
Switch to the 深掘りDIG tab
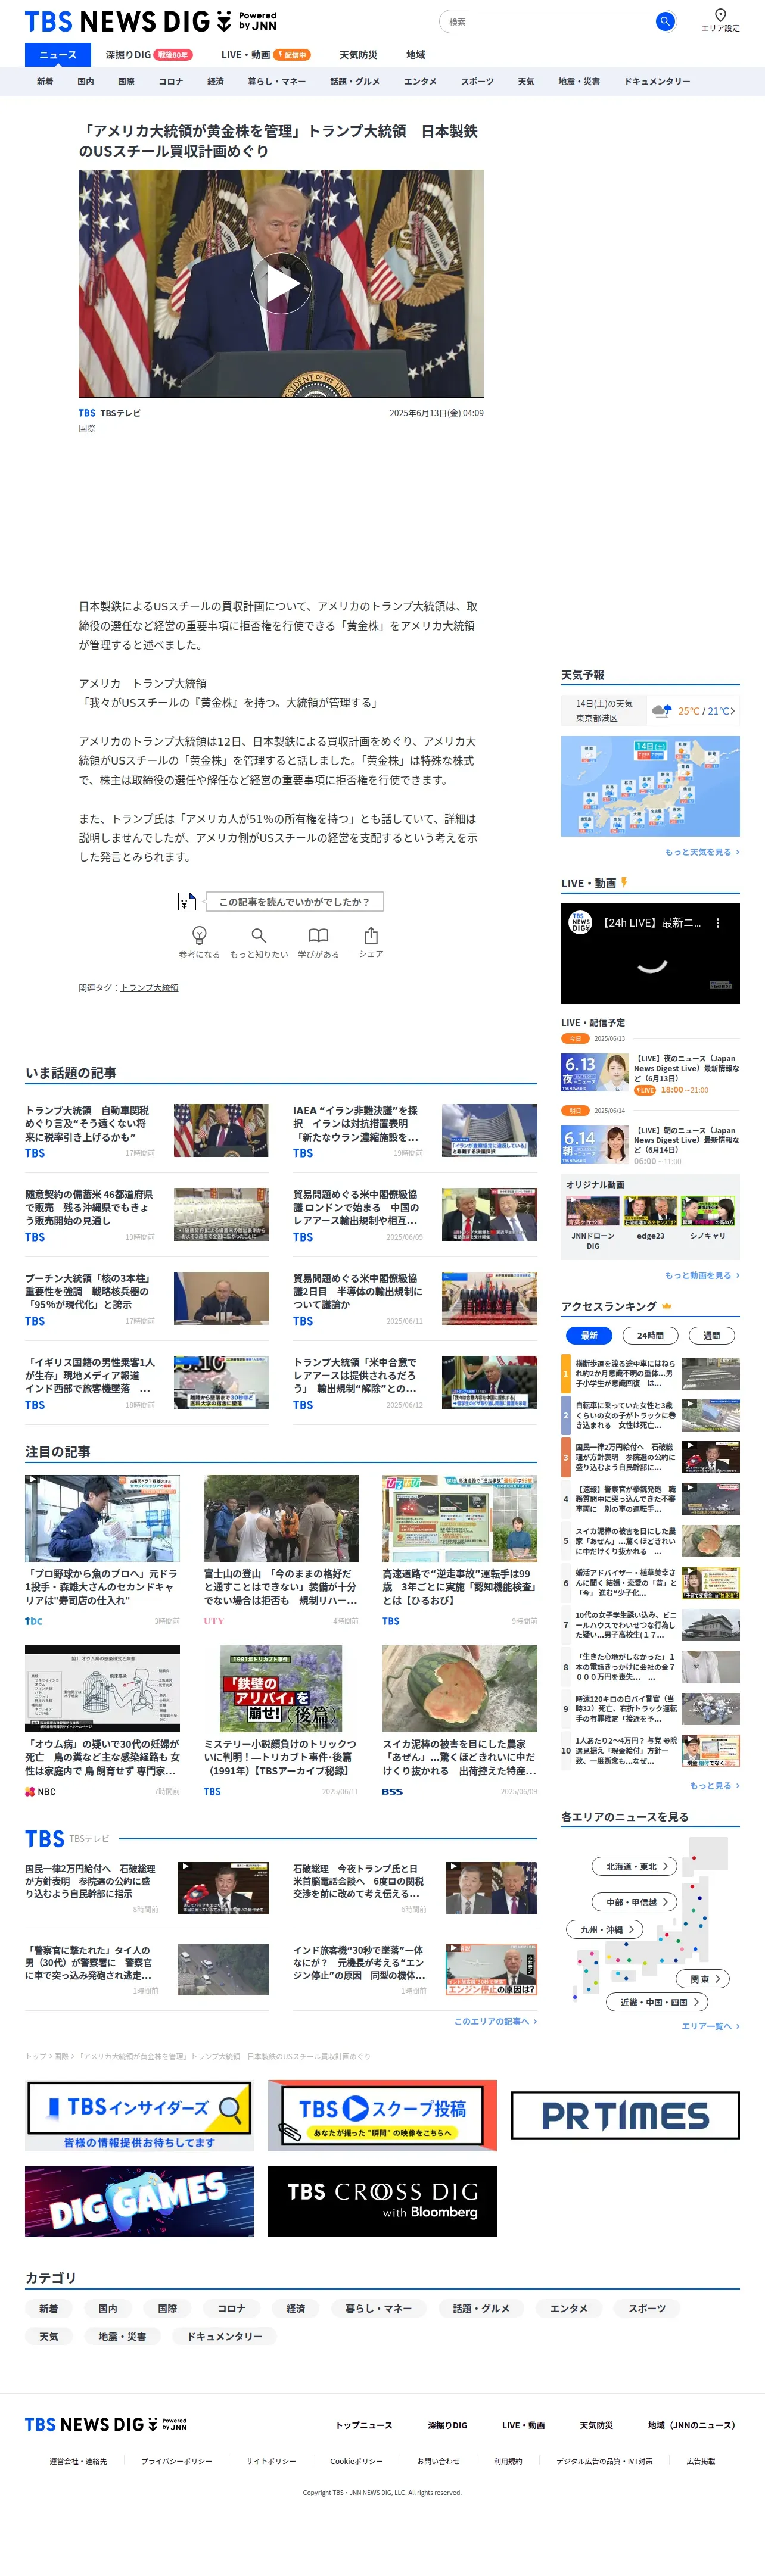tap(149, 55)
